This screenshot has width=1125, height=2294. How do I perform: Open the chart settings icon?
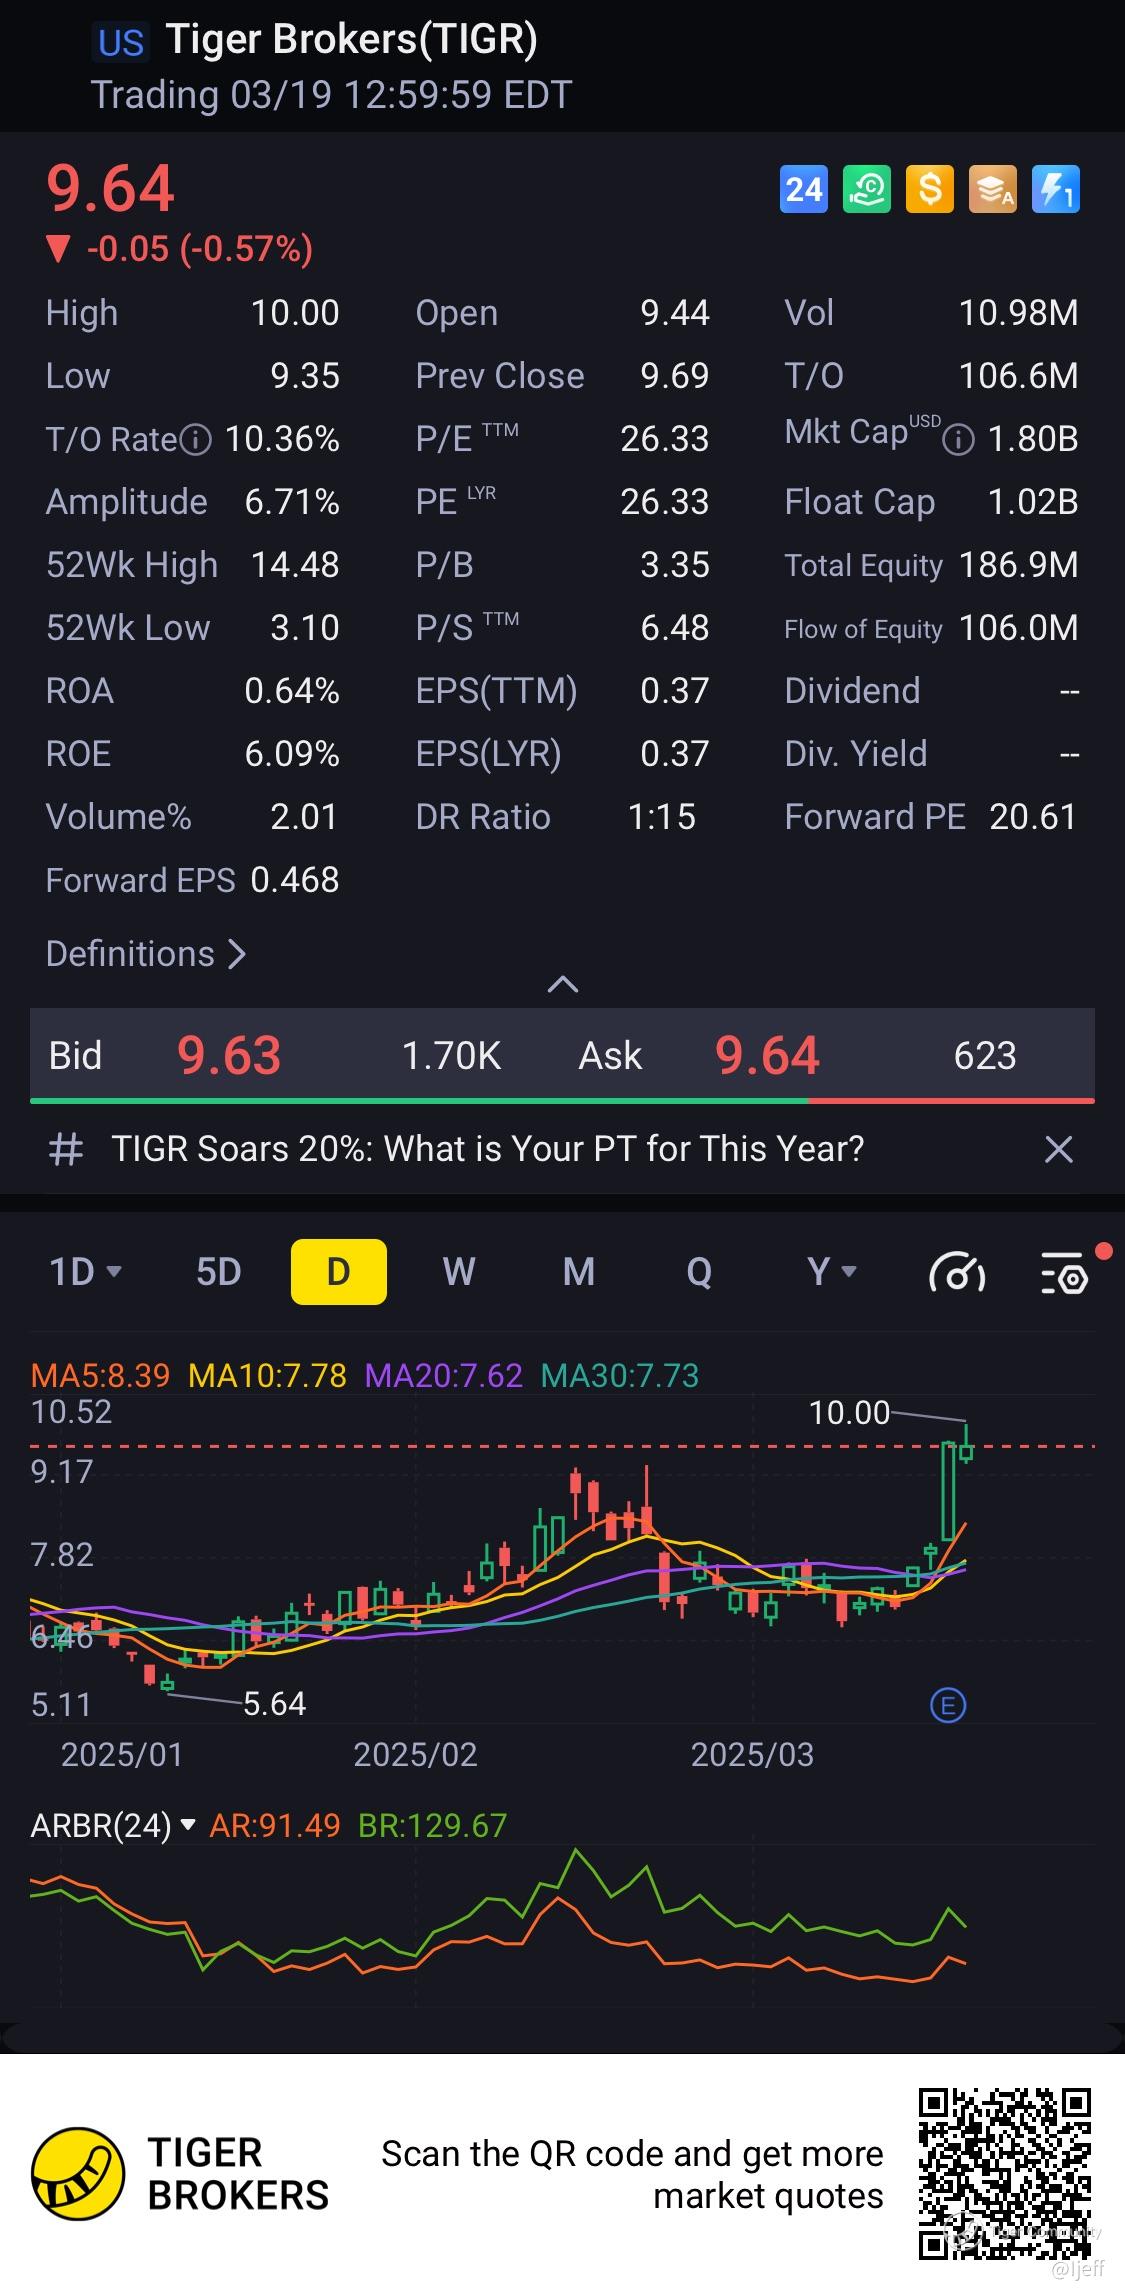coord(1064,1273)
